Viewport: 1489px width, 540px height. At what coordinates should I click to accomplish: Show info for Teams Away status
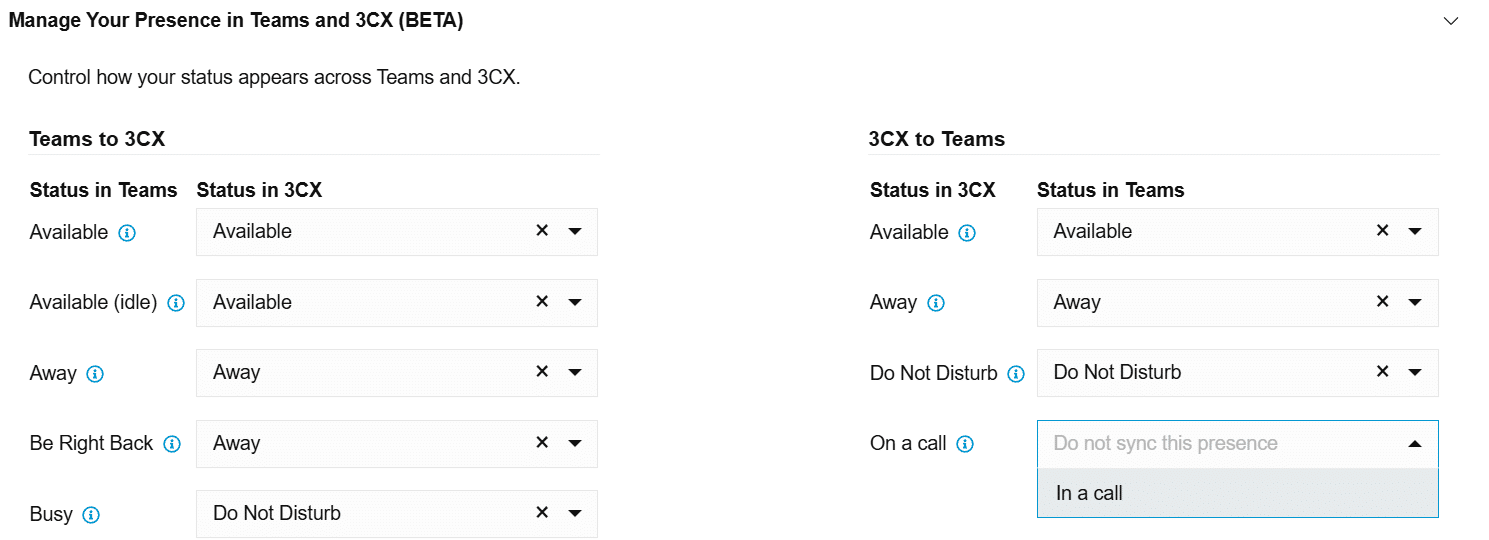pos(95,374)
